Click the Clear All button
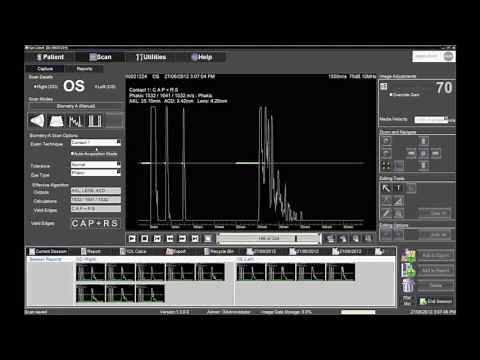480x360 pixels. [x=435, y=213]
